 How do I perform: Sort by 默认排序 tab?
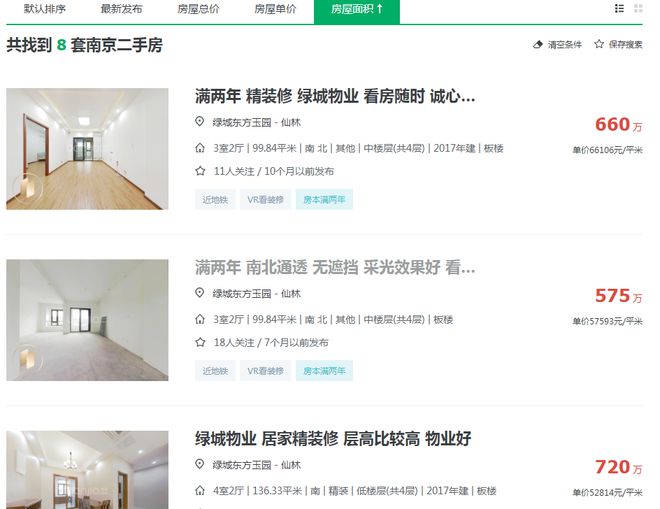coord(45,9)
